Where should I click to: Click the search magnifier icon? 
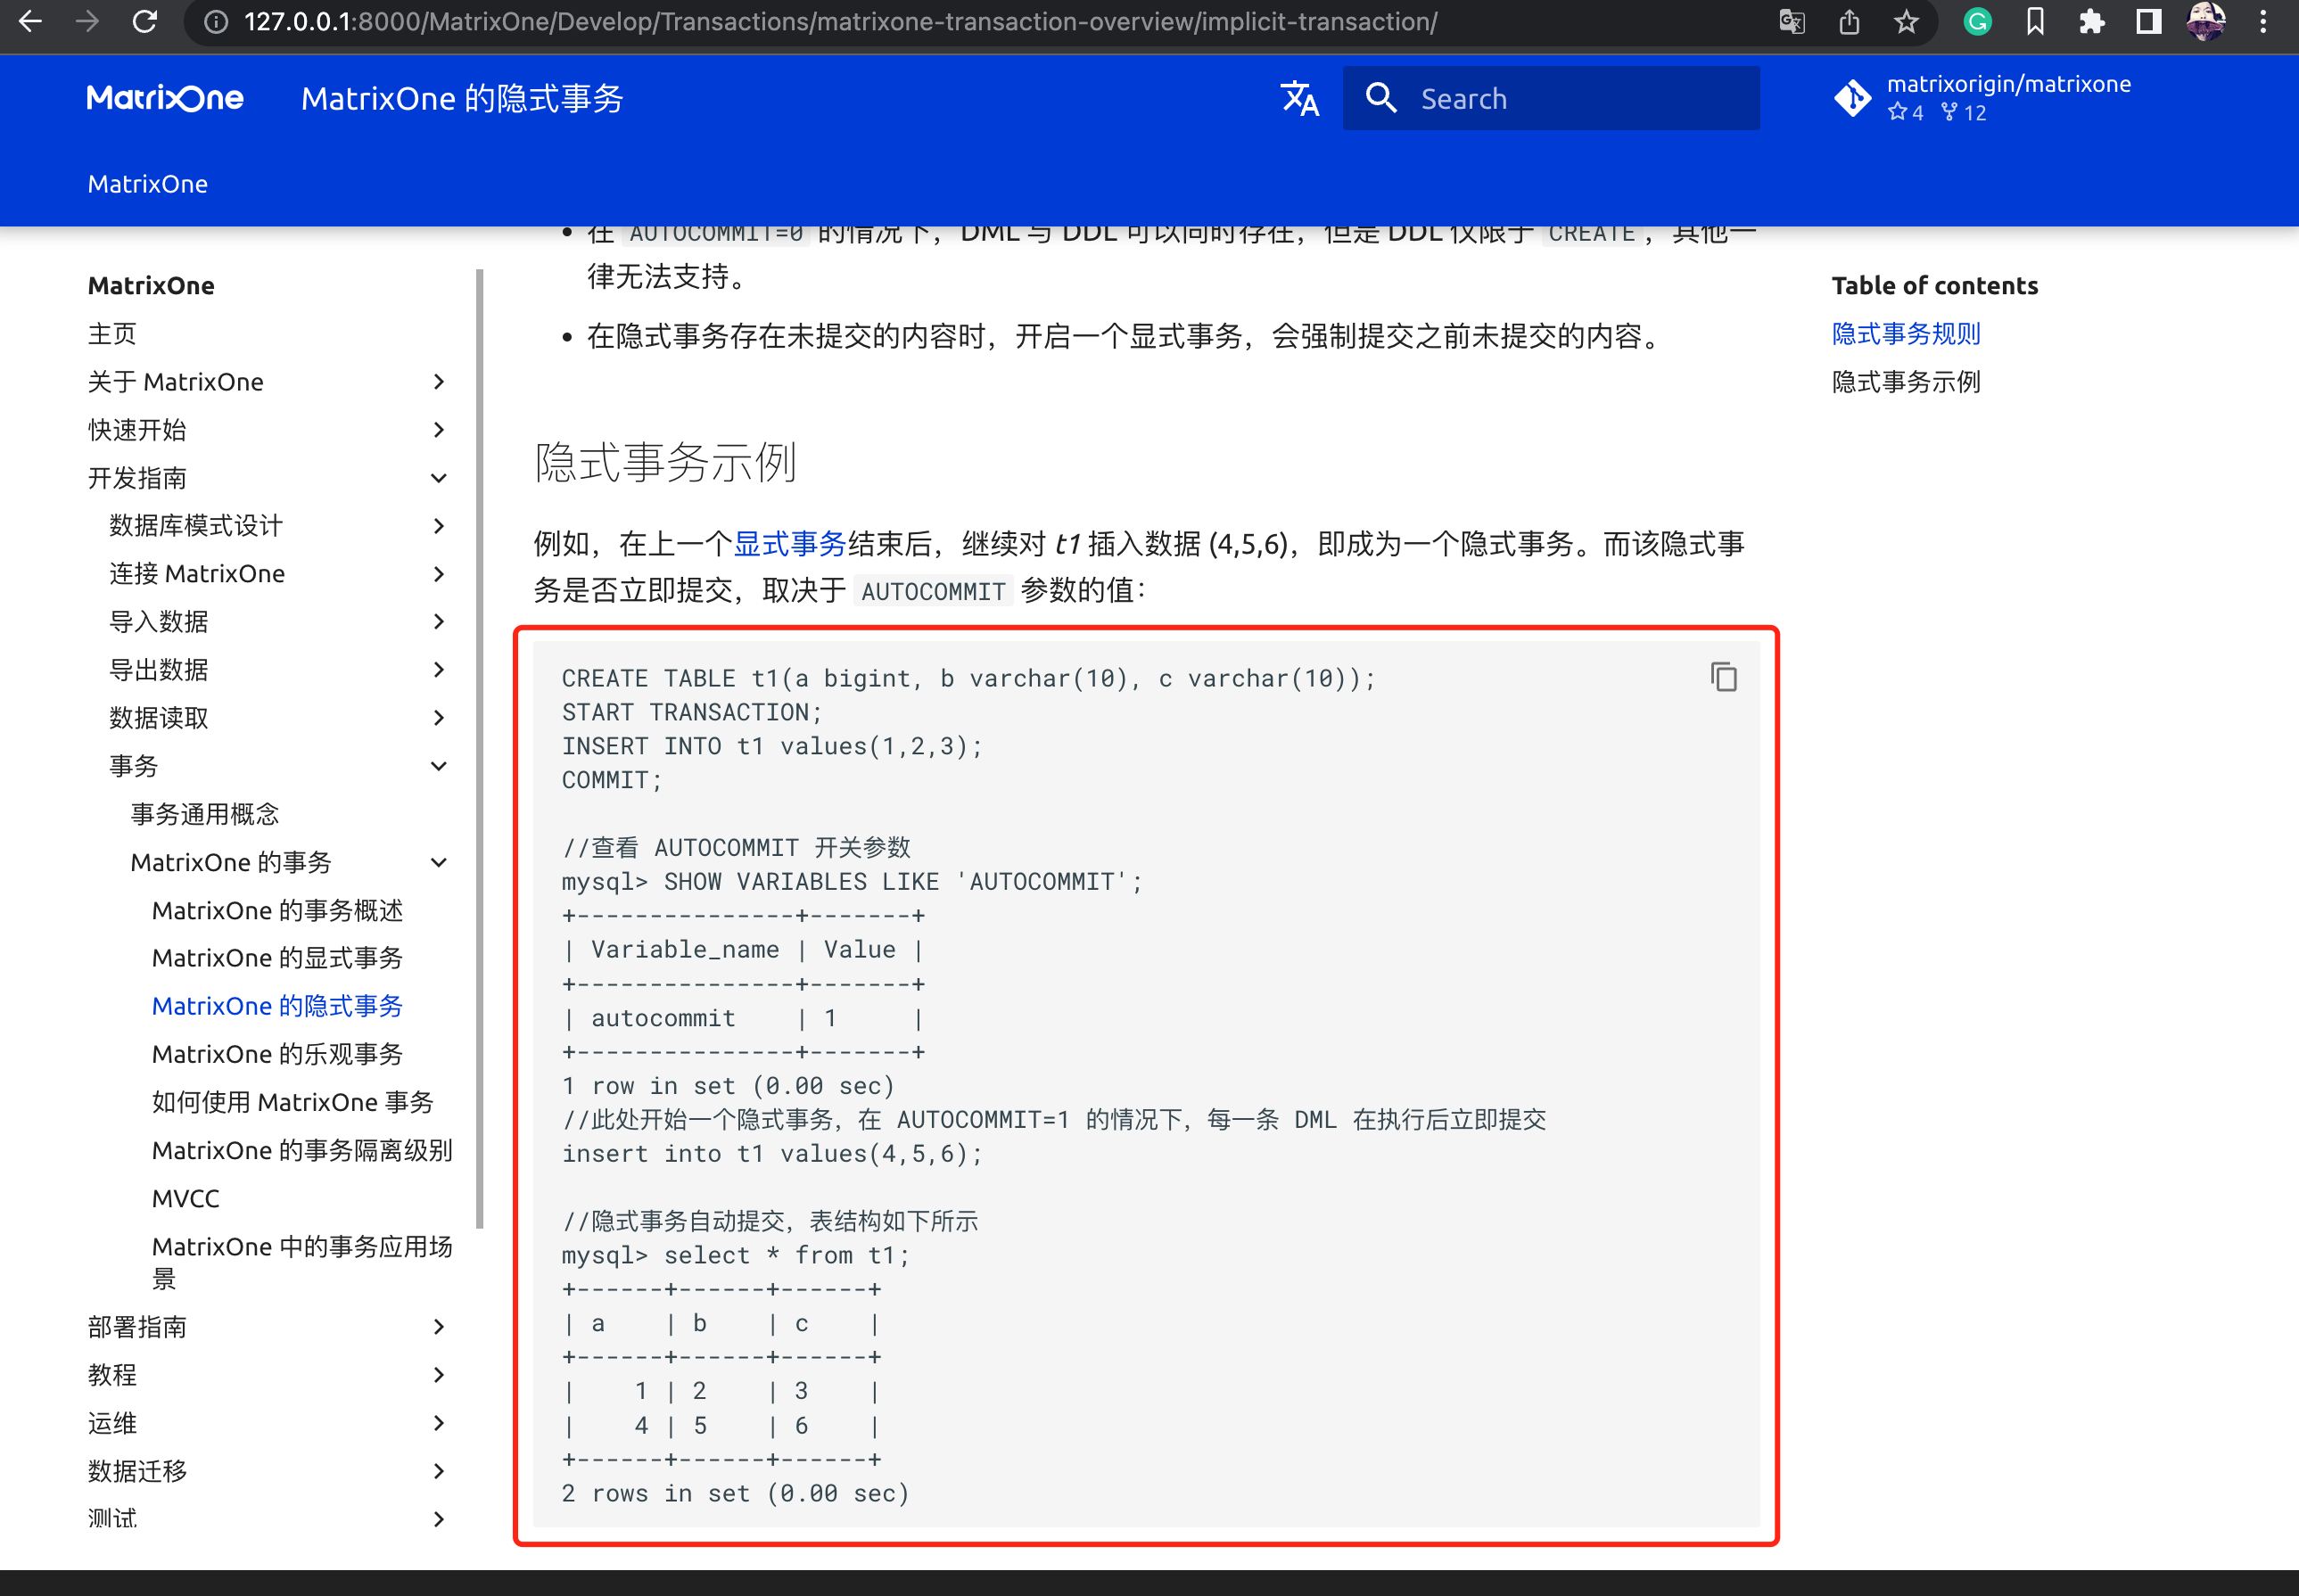click(x=1382, y=98)
